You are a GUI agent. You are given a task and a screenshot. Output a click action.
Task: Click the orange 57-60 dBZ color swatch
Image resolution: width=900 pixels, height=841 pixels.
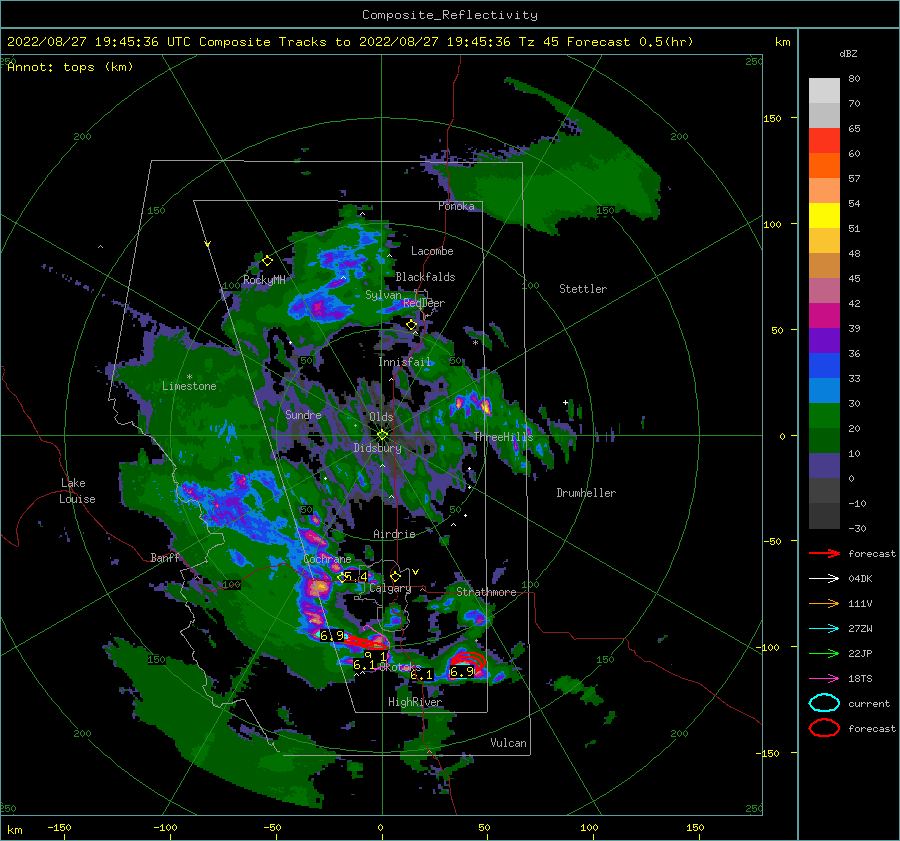tap(824, 166)
